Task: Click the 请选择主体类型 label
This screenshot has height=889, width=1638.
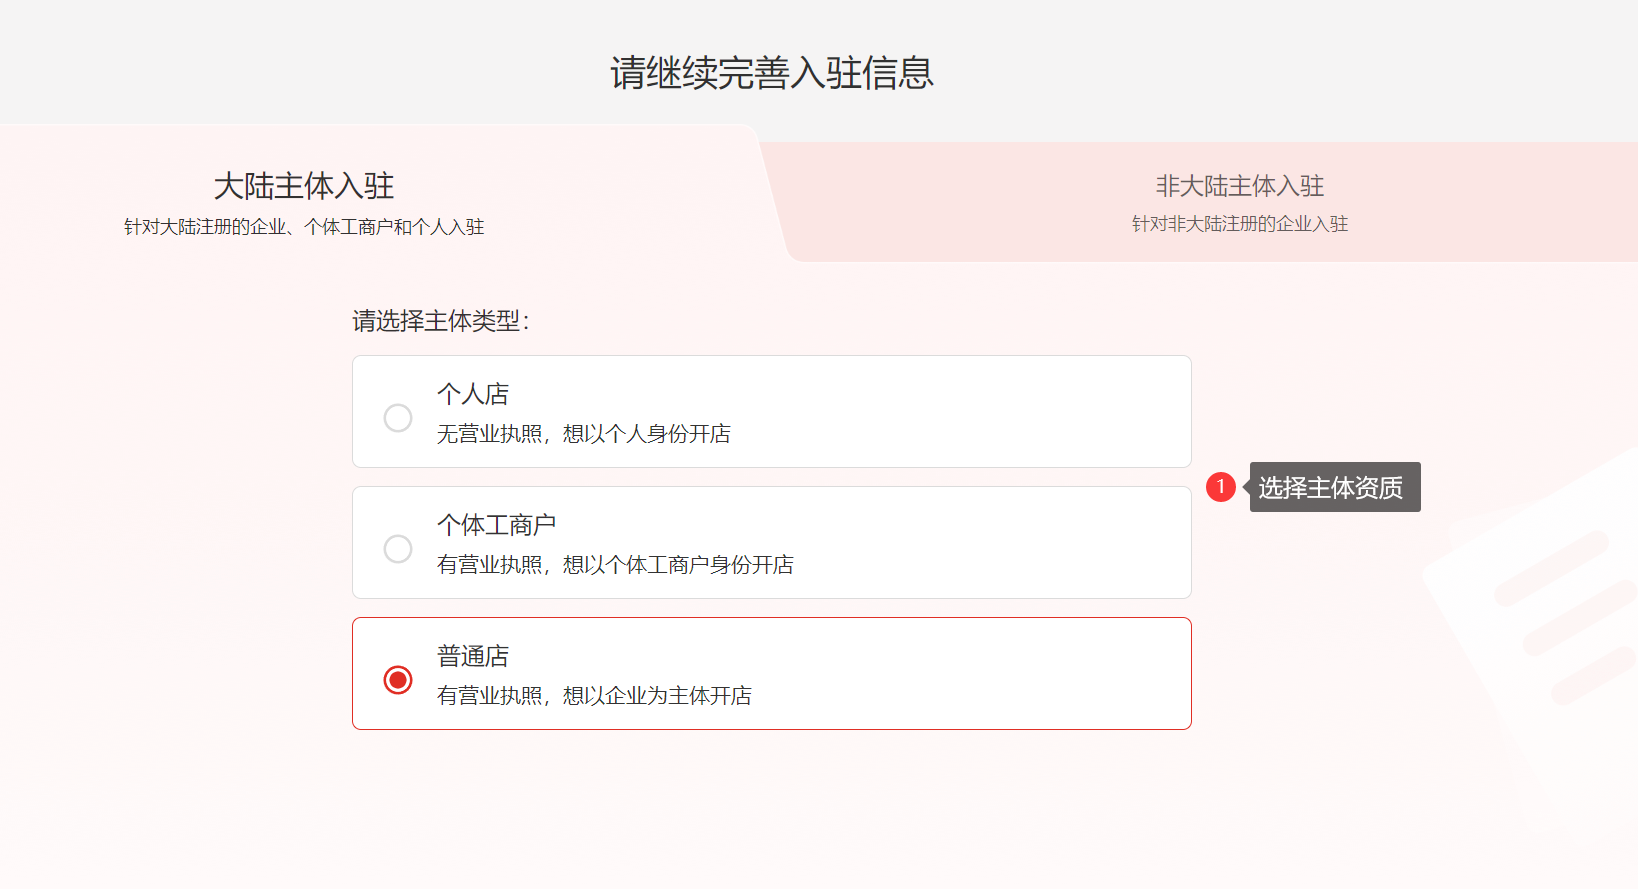Action: pyautogui.click(x=441, y=321)
